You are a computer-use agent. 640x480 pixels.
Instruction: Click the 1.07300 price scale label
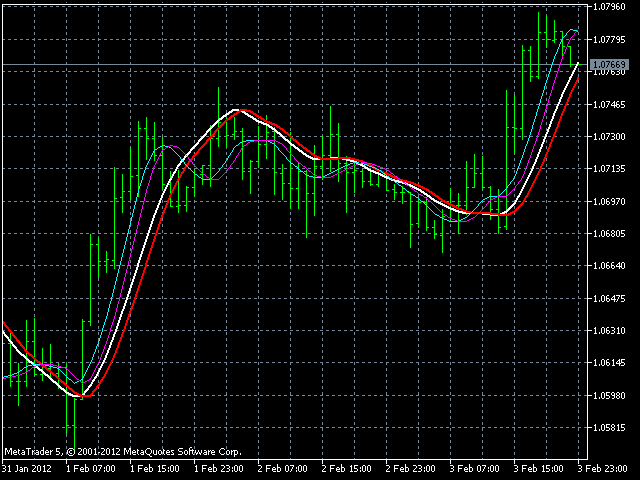click(608, 137)
